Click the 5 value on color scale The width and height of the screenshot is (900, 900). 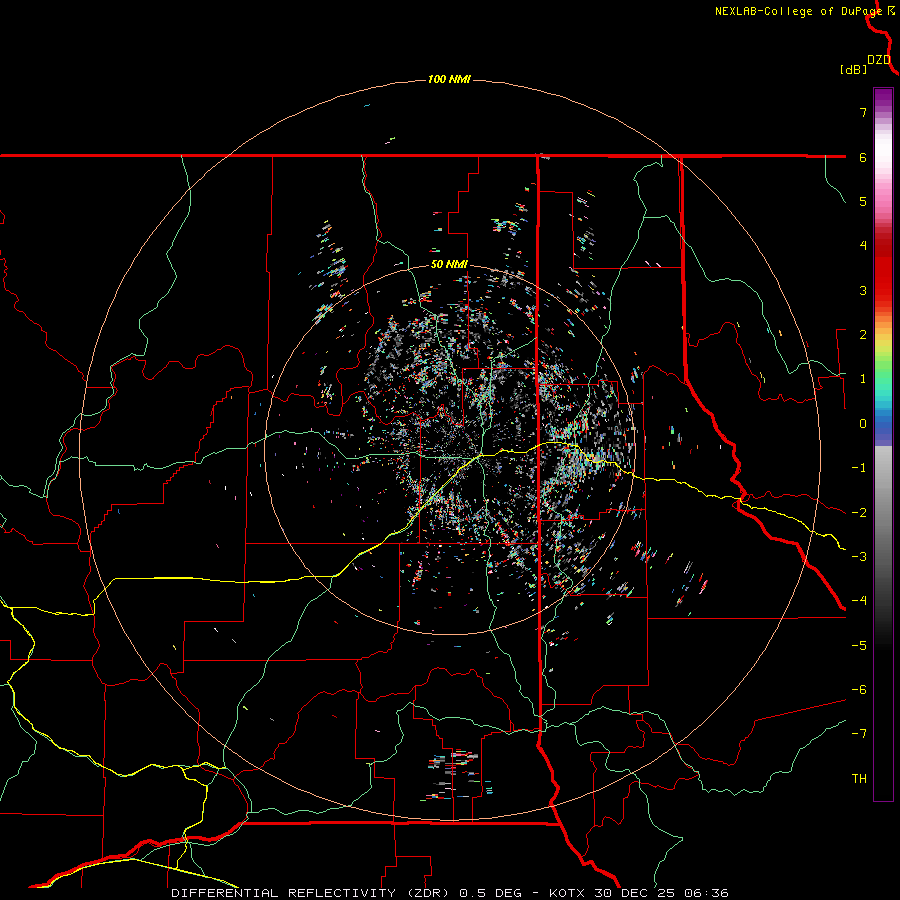[x=863, y=201]
